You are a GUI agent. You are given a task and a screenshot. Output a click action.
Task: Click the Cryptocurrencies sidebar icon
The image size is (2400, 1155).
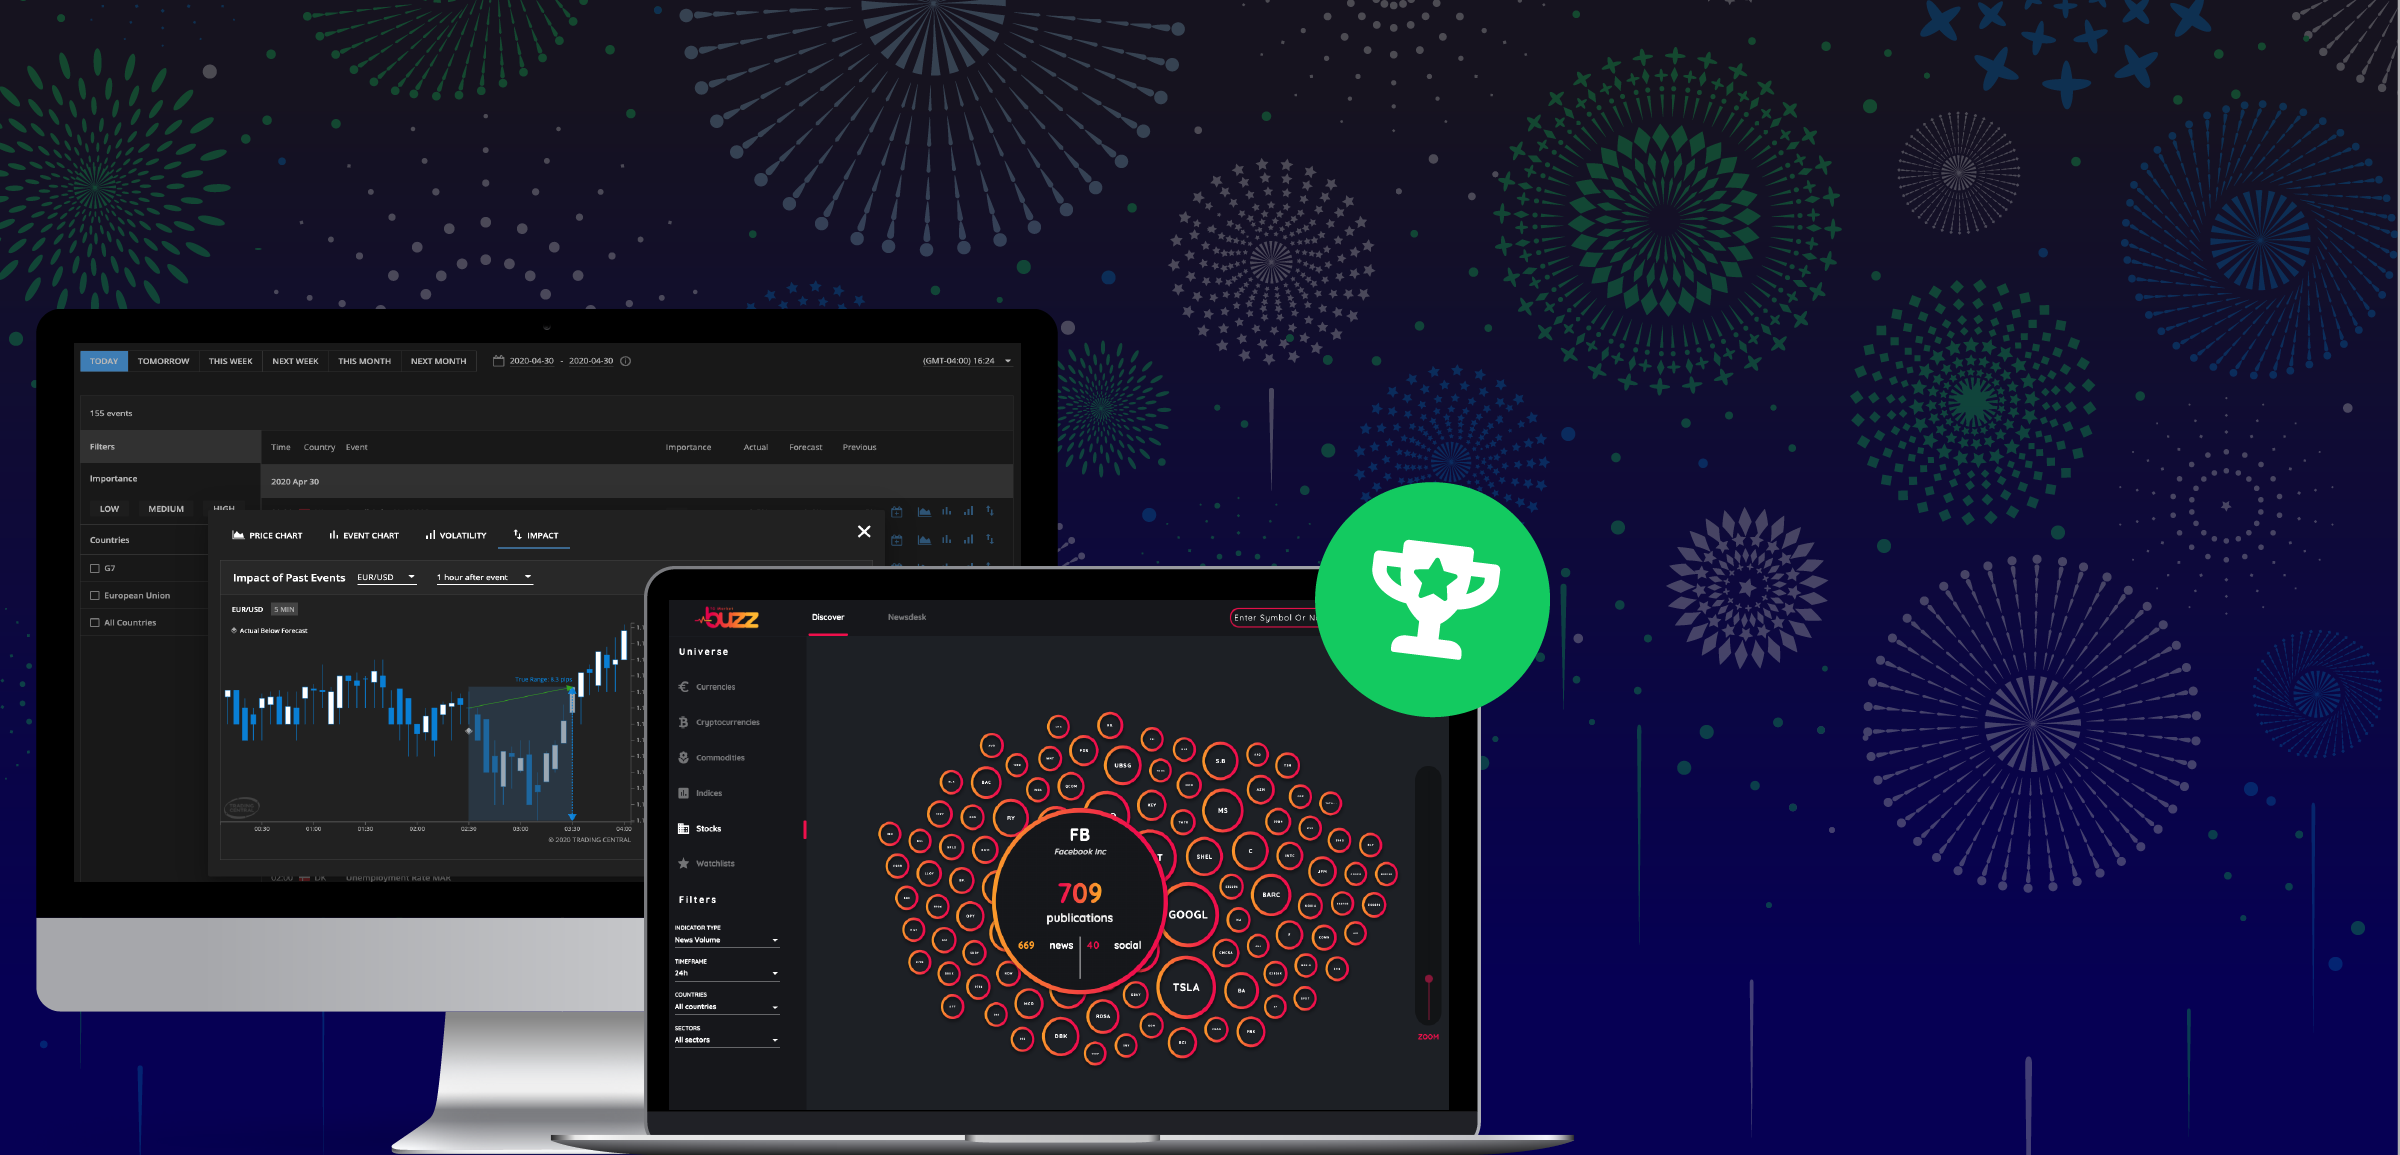(686, 721)
